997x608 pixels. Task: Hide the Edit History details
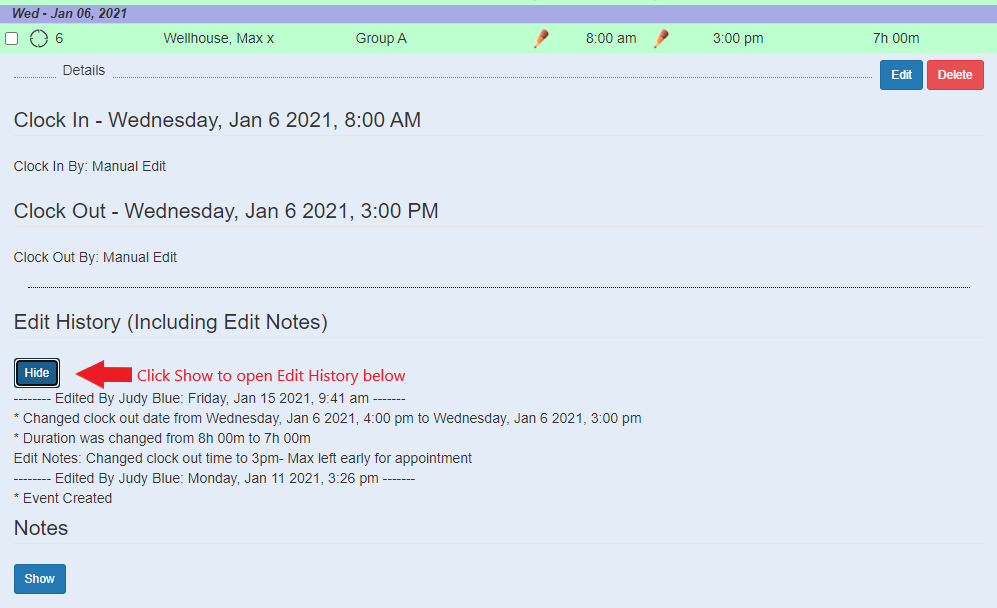click(x=36, y=372)
